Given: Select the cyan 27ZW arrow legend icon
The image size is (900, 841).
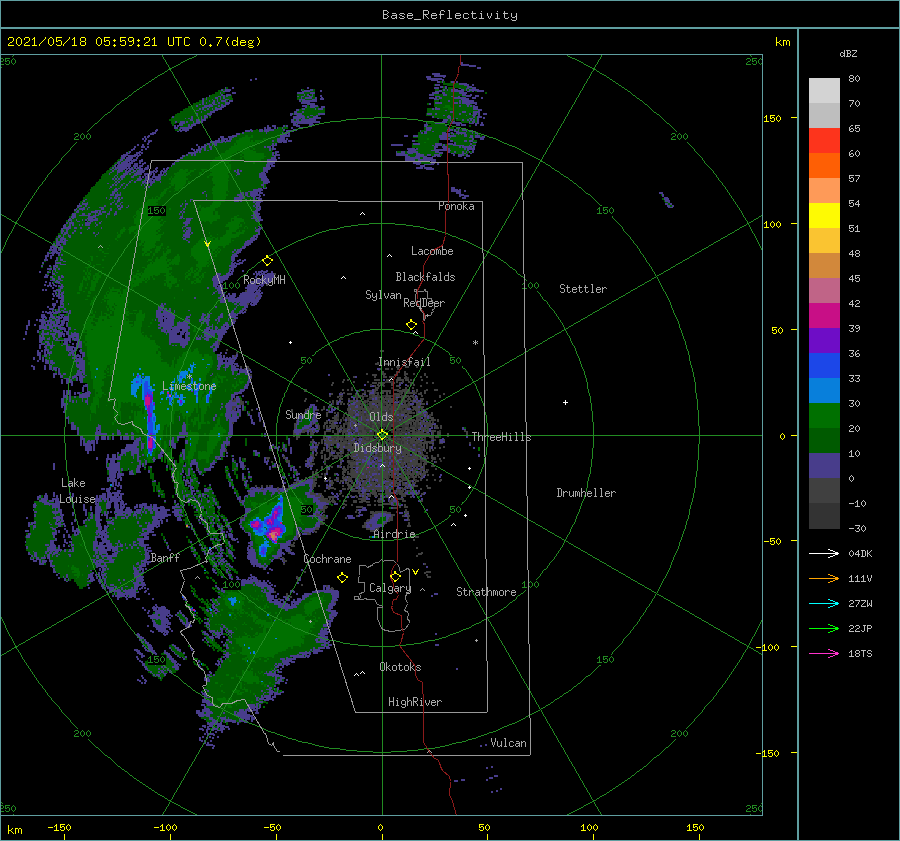Looking at the screenshot, I should pyautogui.click(x=824, y=603).
